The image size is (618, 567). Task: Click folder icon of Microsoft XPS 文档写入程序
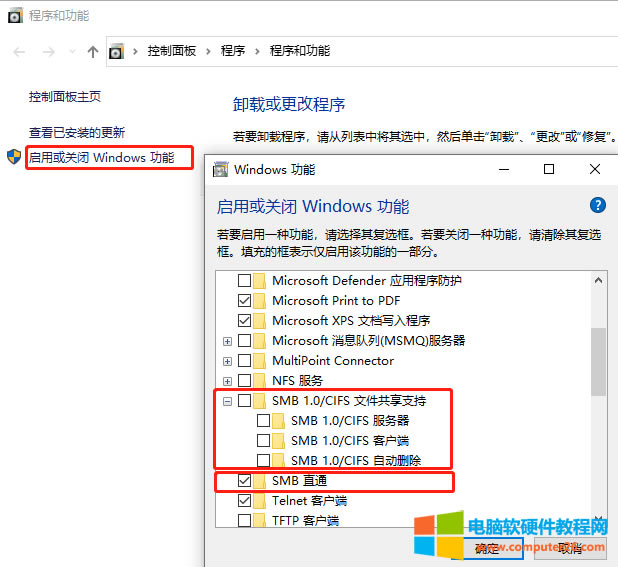259,320
